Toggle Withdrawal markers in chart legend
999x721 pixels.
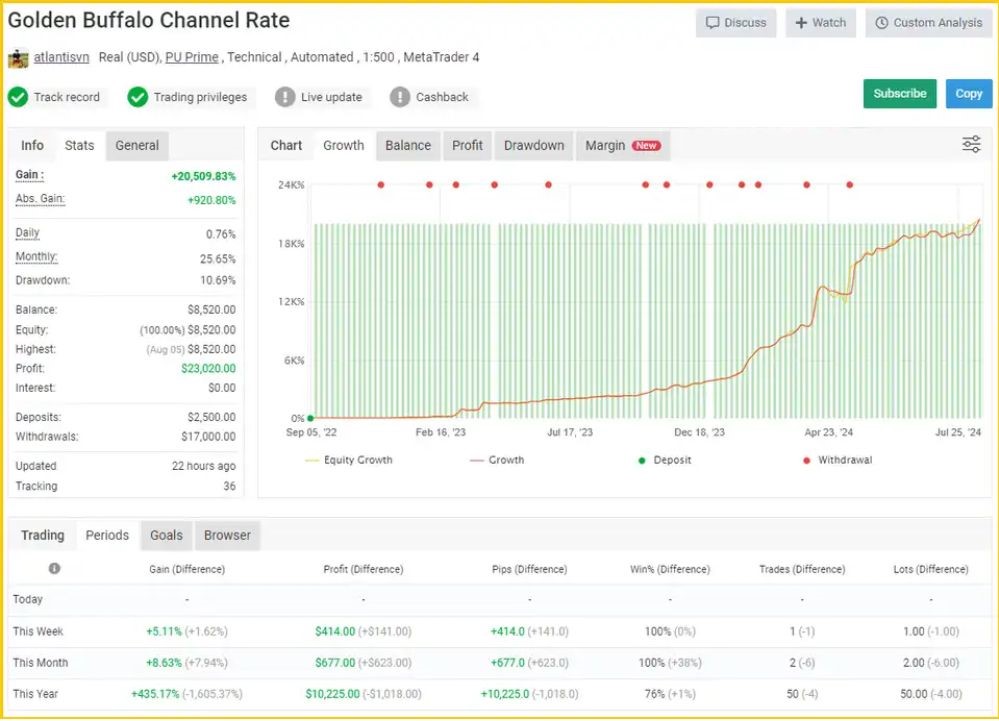(836, 460)
